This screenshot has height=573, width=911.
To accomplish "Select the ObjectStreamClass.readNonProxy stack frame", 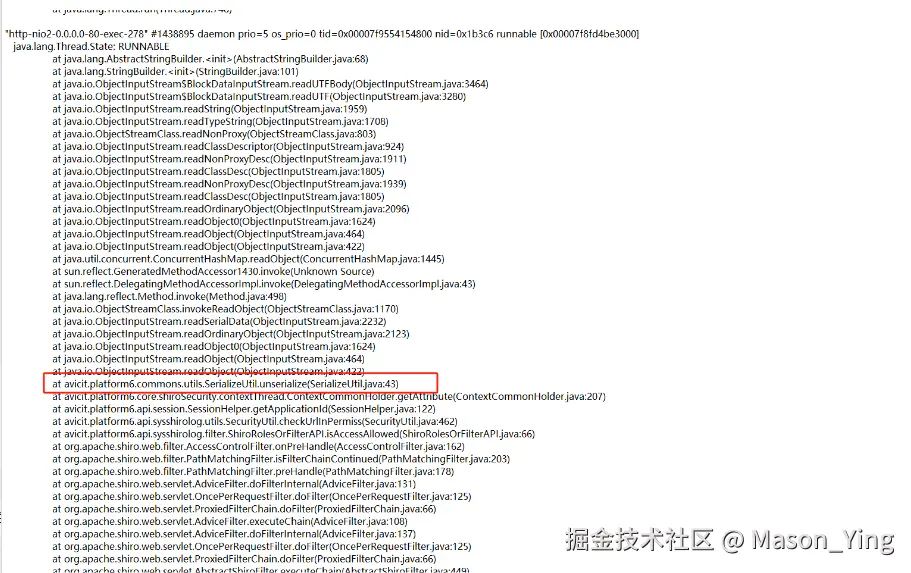I will click(214, 134).
